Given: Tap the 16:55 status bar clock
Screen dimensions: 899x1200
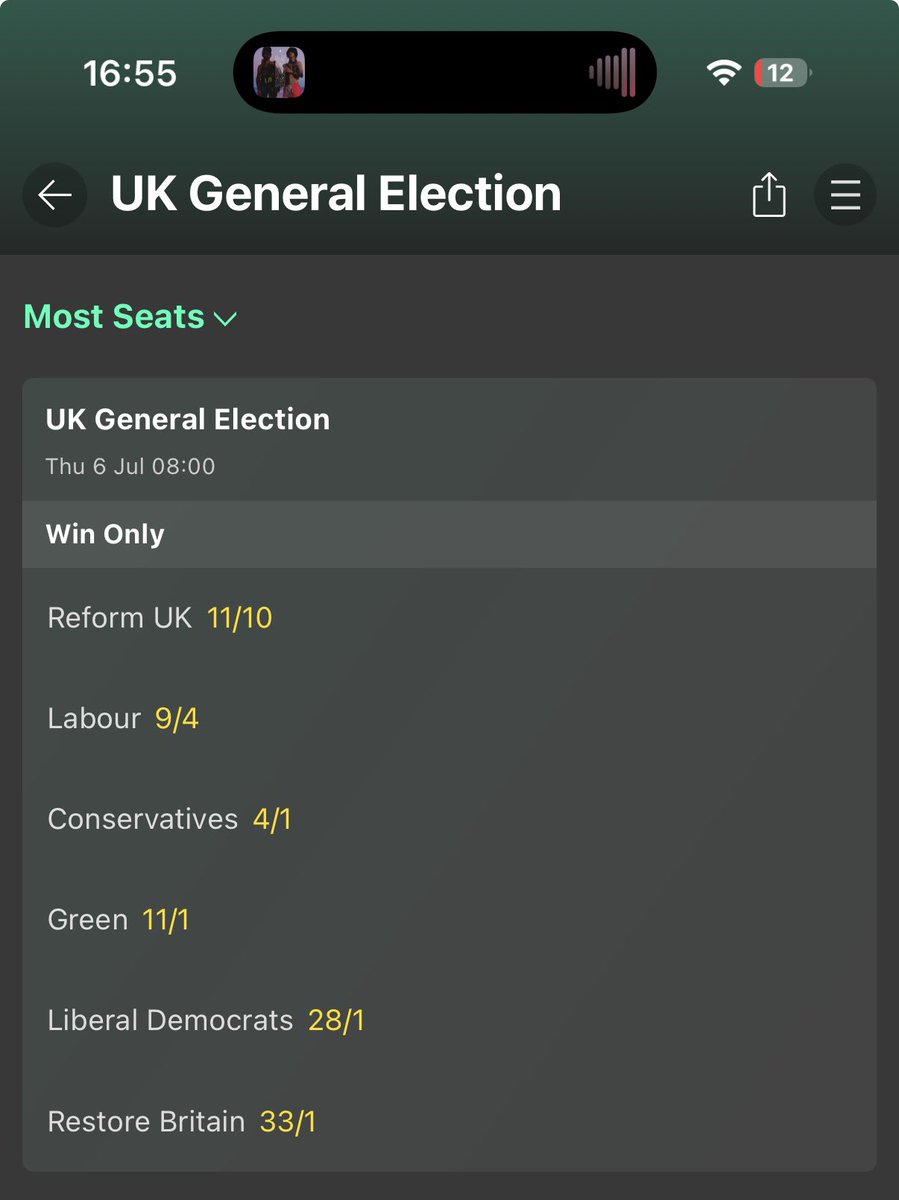Looking at the screenshot, I should (130, 73).
